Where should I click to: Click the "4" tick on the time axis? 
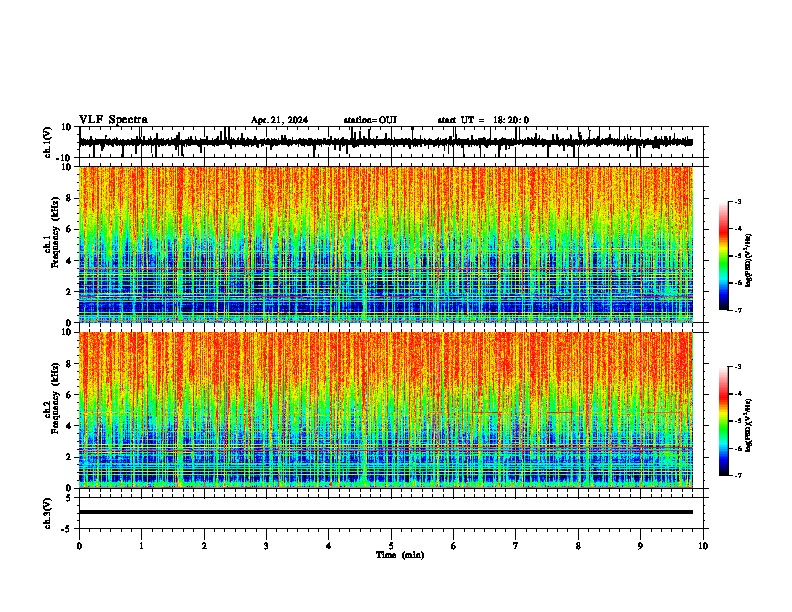329,546
